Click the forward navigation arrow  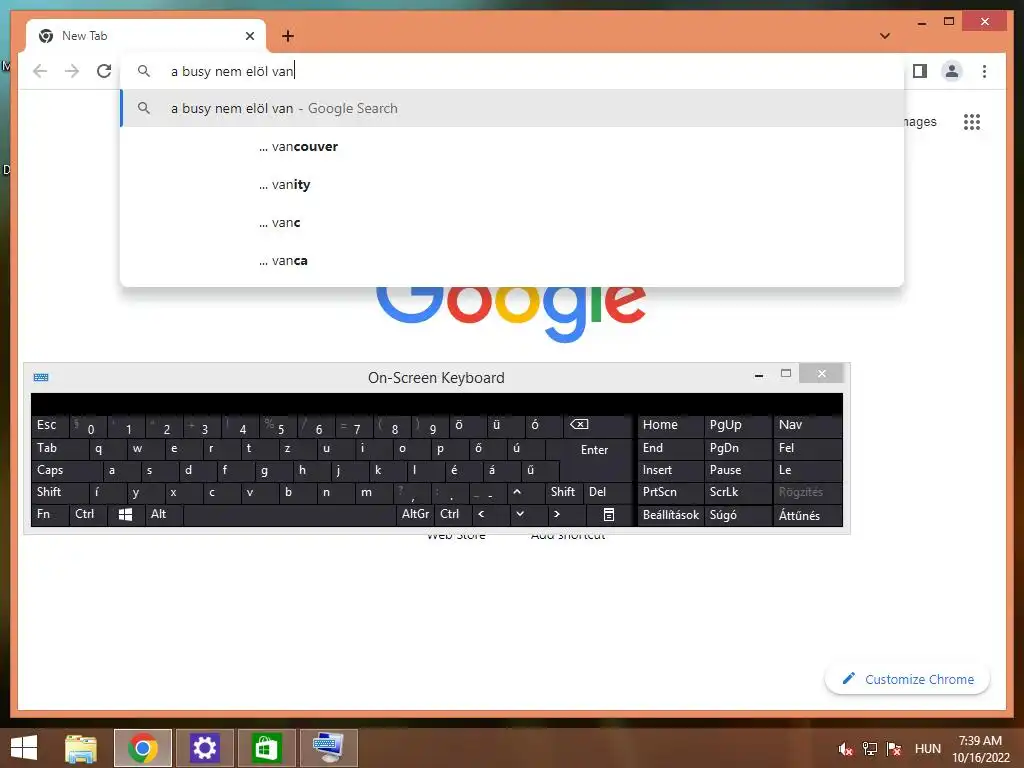click(x=72, y=71)
